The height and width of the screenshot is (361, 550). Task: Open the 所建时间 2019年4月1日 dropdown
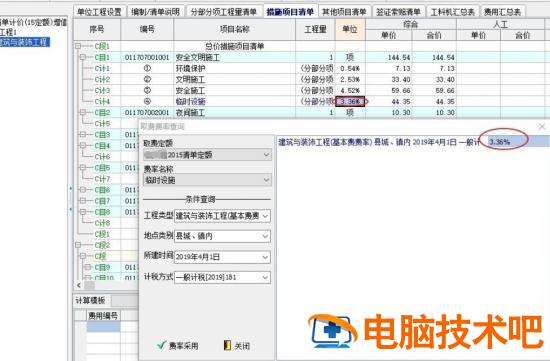tap(222, 257)
